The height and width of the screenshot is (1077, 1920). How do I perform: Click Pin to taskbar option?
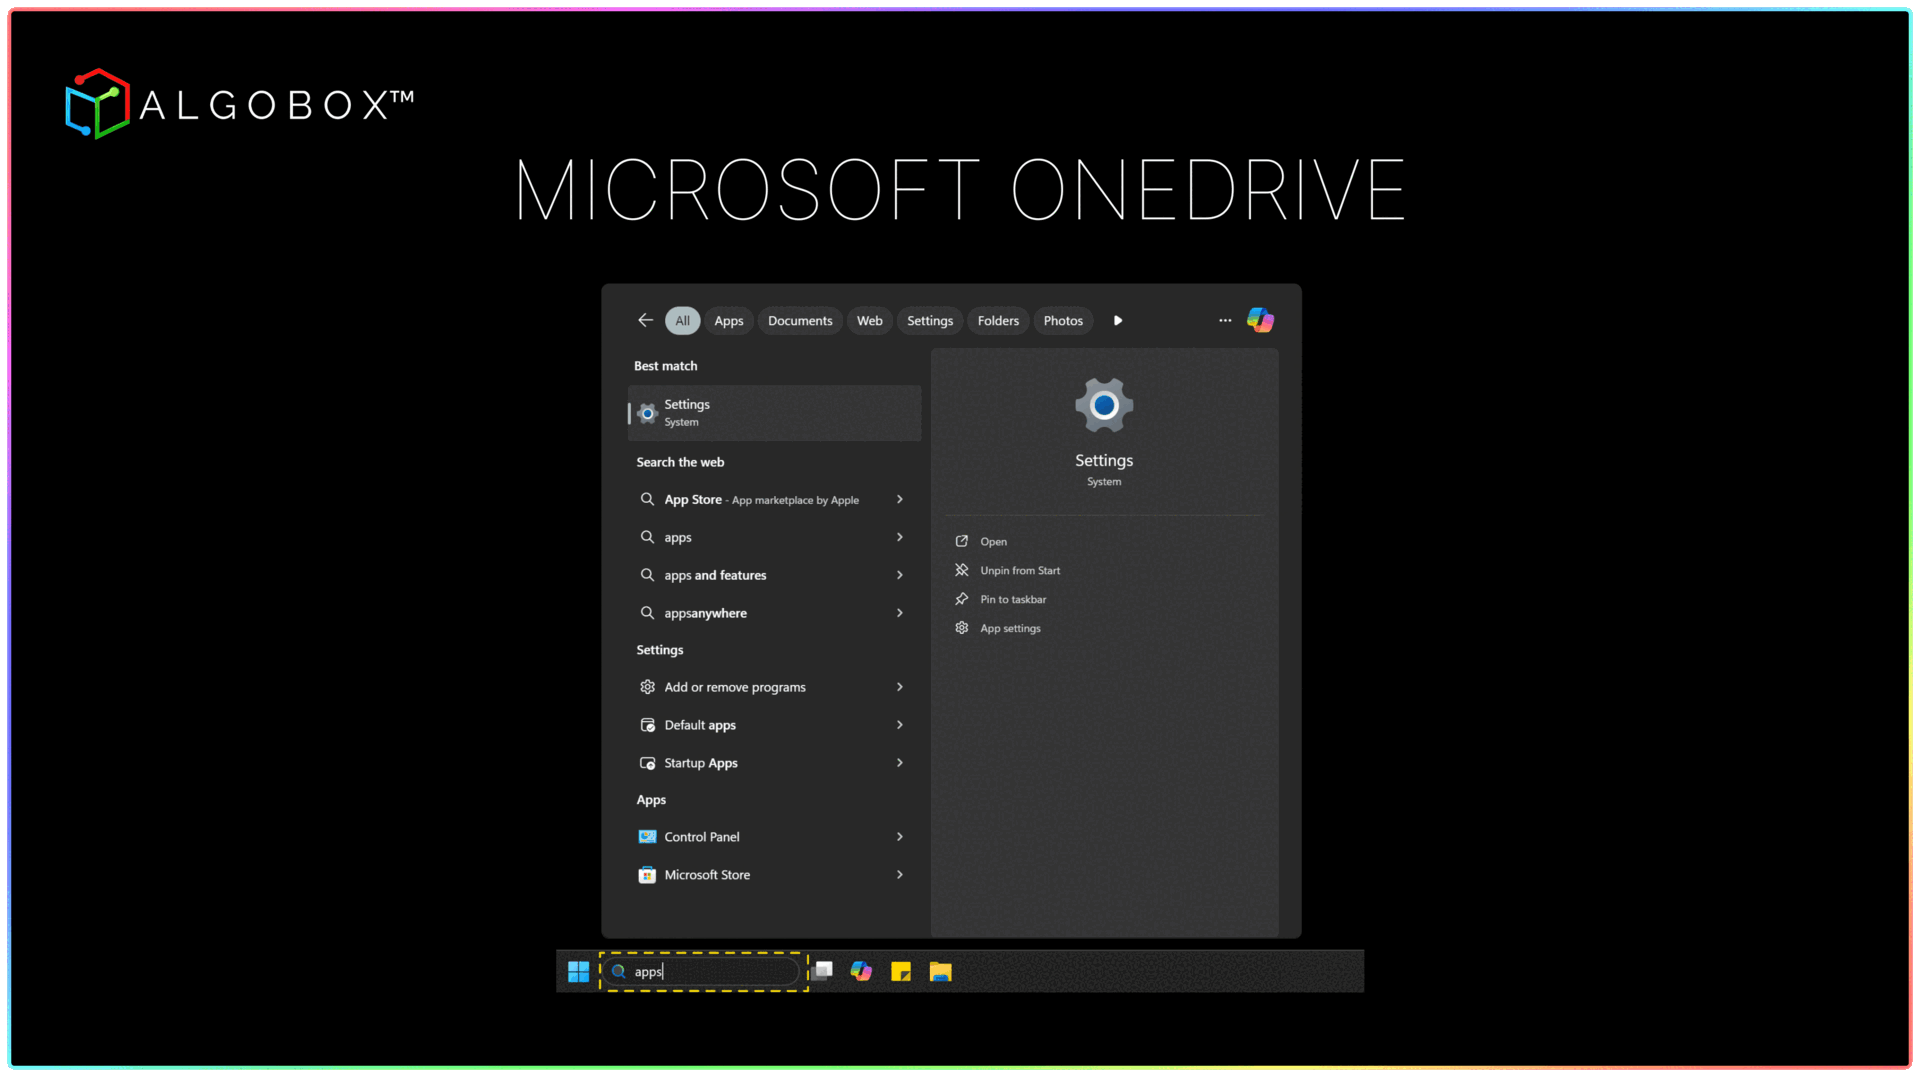point(1013,600)
